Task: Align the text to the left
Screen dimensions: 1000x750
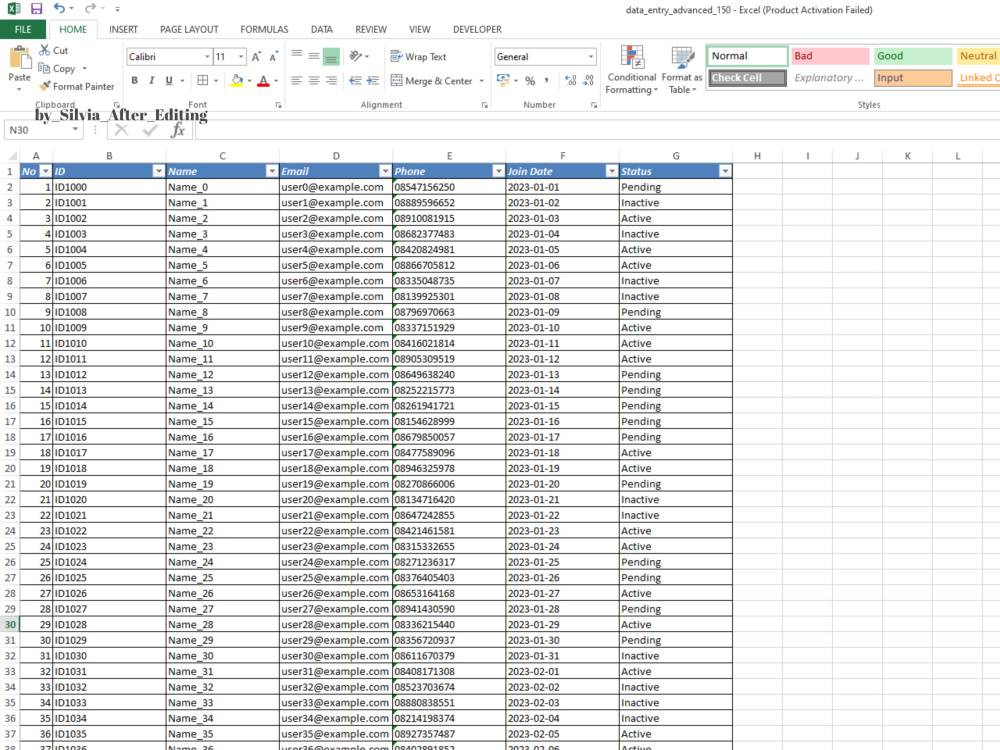Action: tap(297, 80)
